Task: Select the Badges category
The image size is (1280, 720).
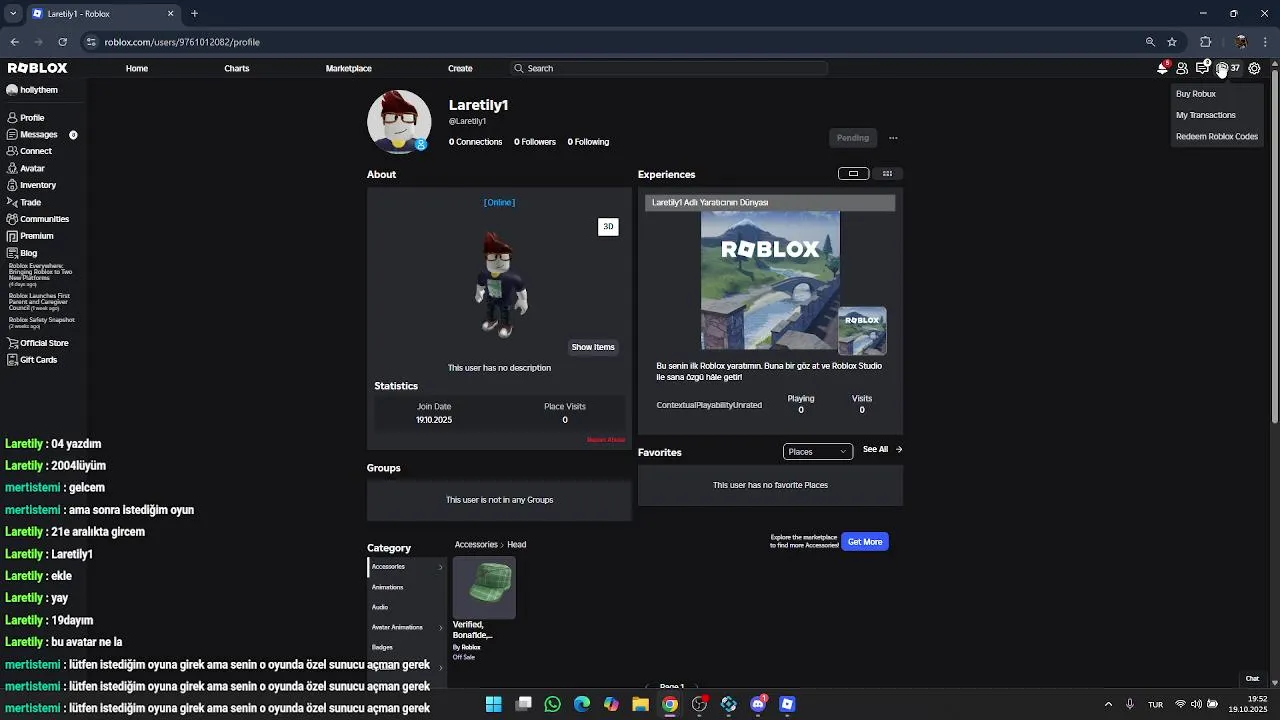Action: [x=382, y=647]
